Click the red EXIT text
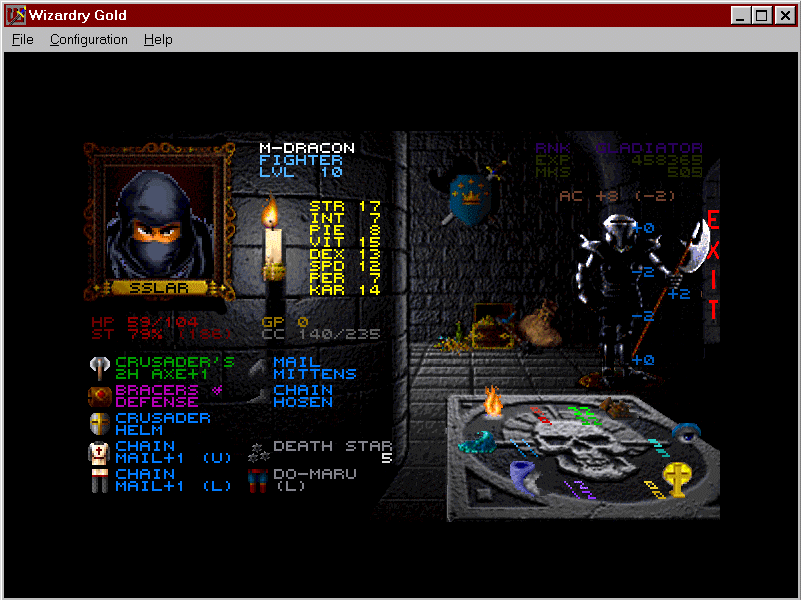Viewport: 801px width, 600px height. 712,266
